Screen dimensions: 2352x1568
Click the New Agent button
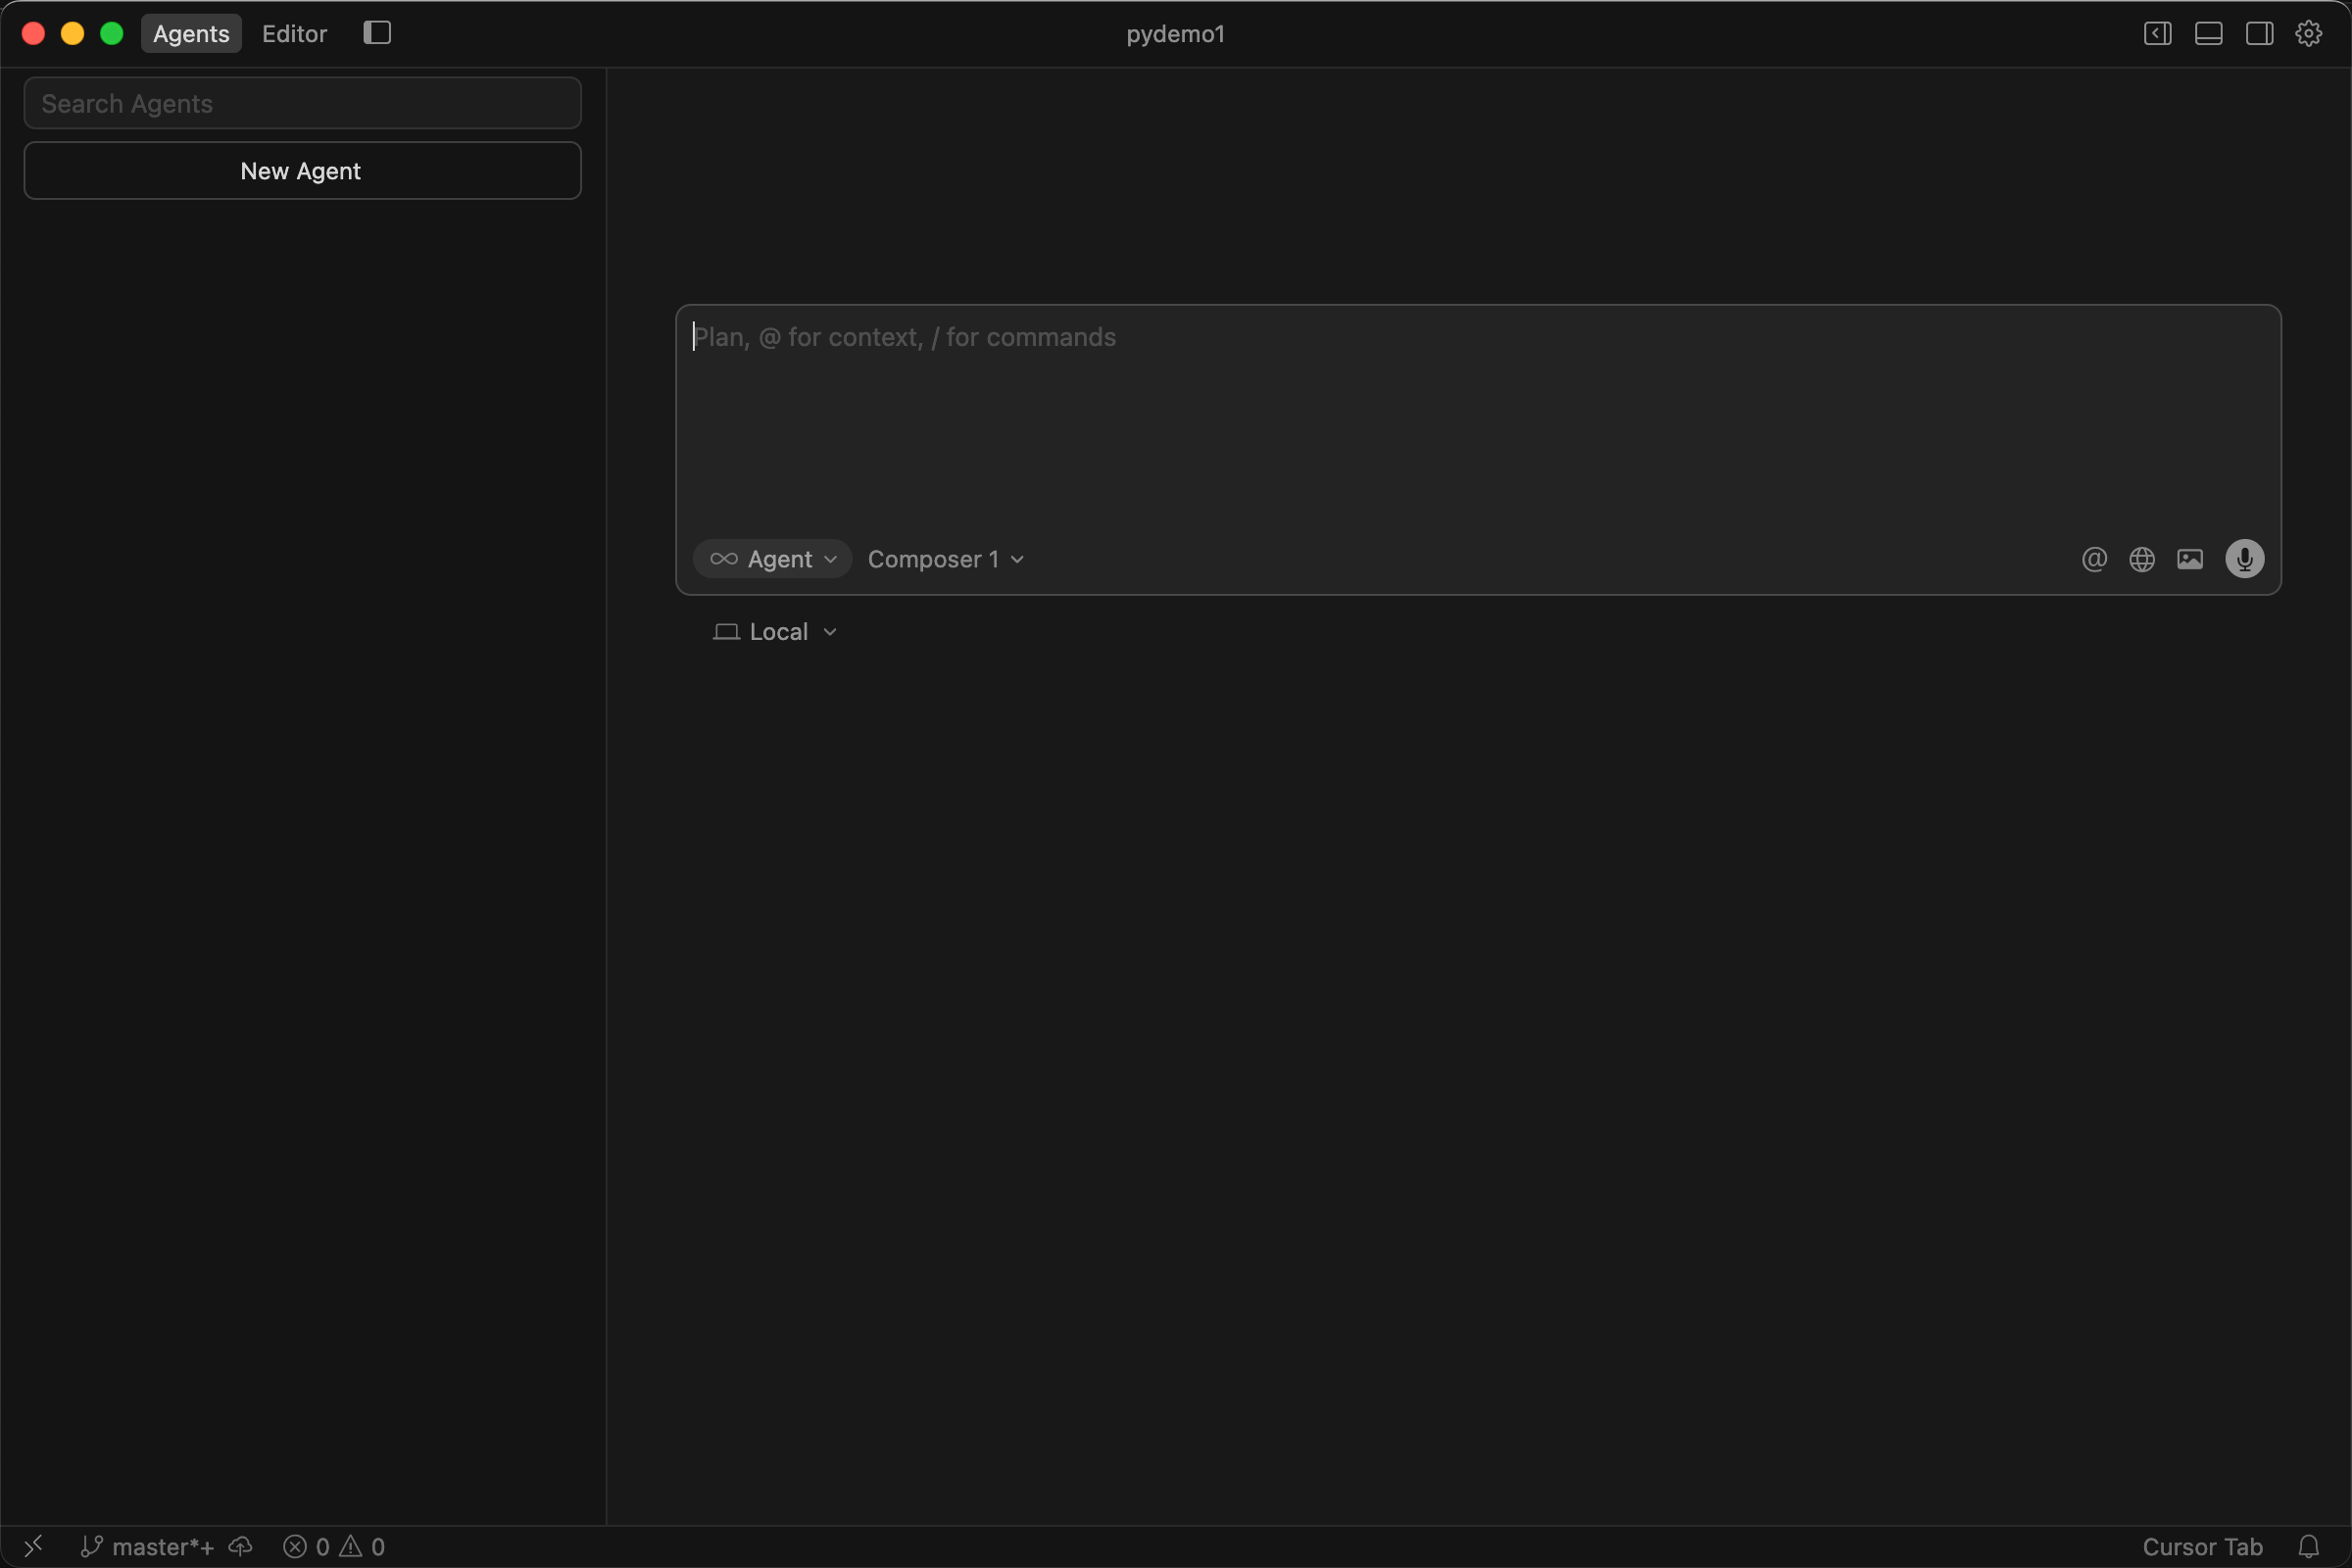(302, 171)
